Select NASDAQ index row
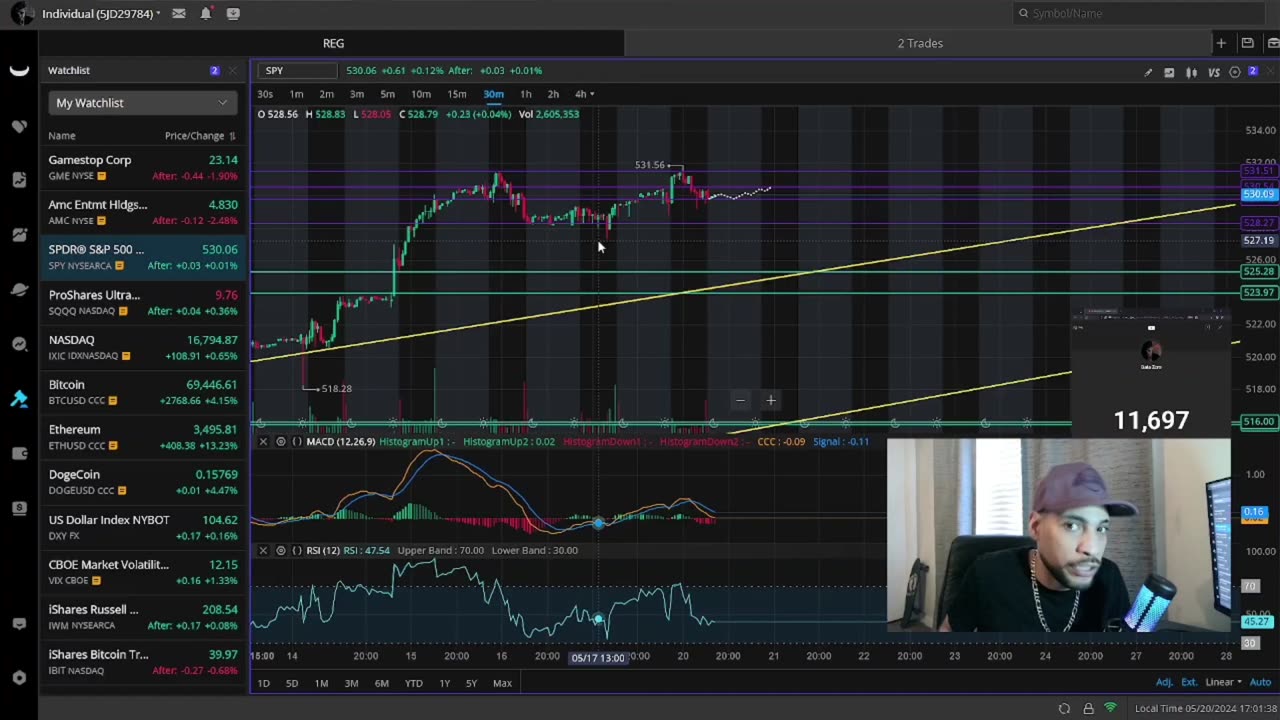 click(143, 347)
